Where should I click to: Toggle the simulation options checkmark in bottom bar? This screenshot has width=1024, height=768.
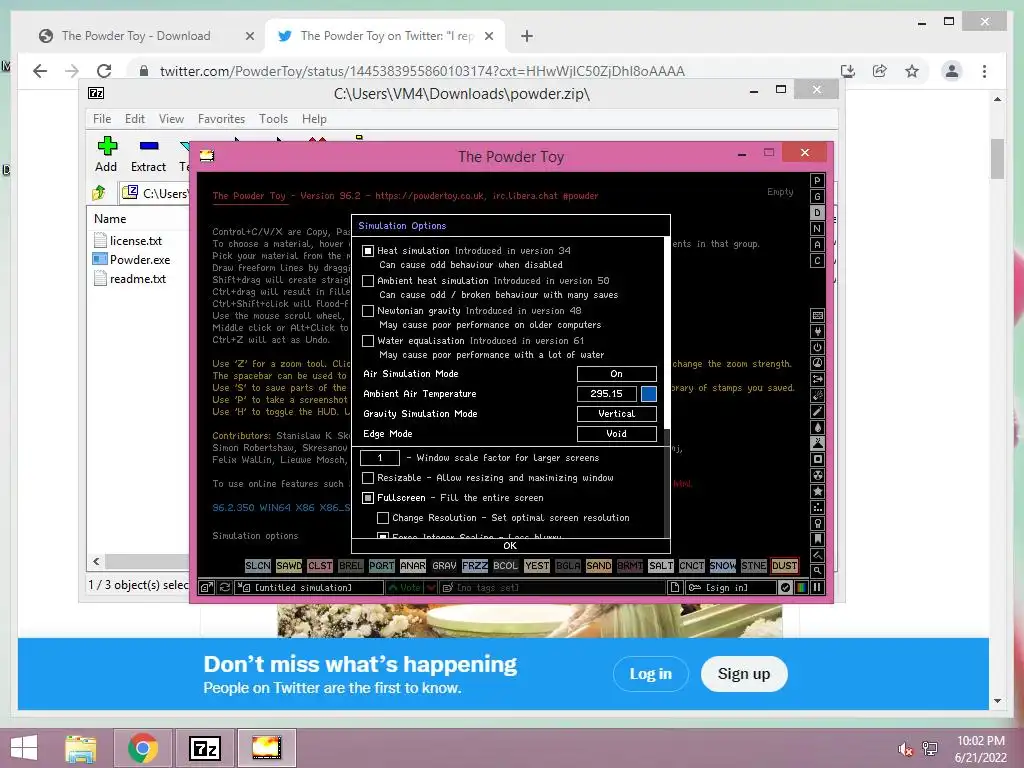click(x=786, y=587)
